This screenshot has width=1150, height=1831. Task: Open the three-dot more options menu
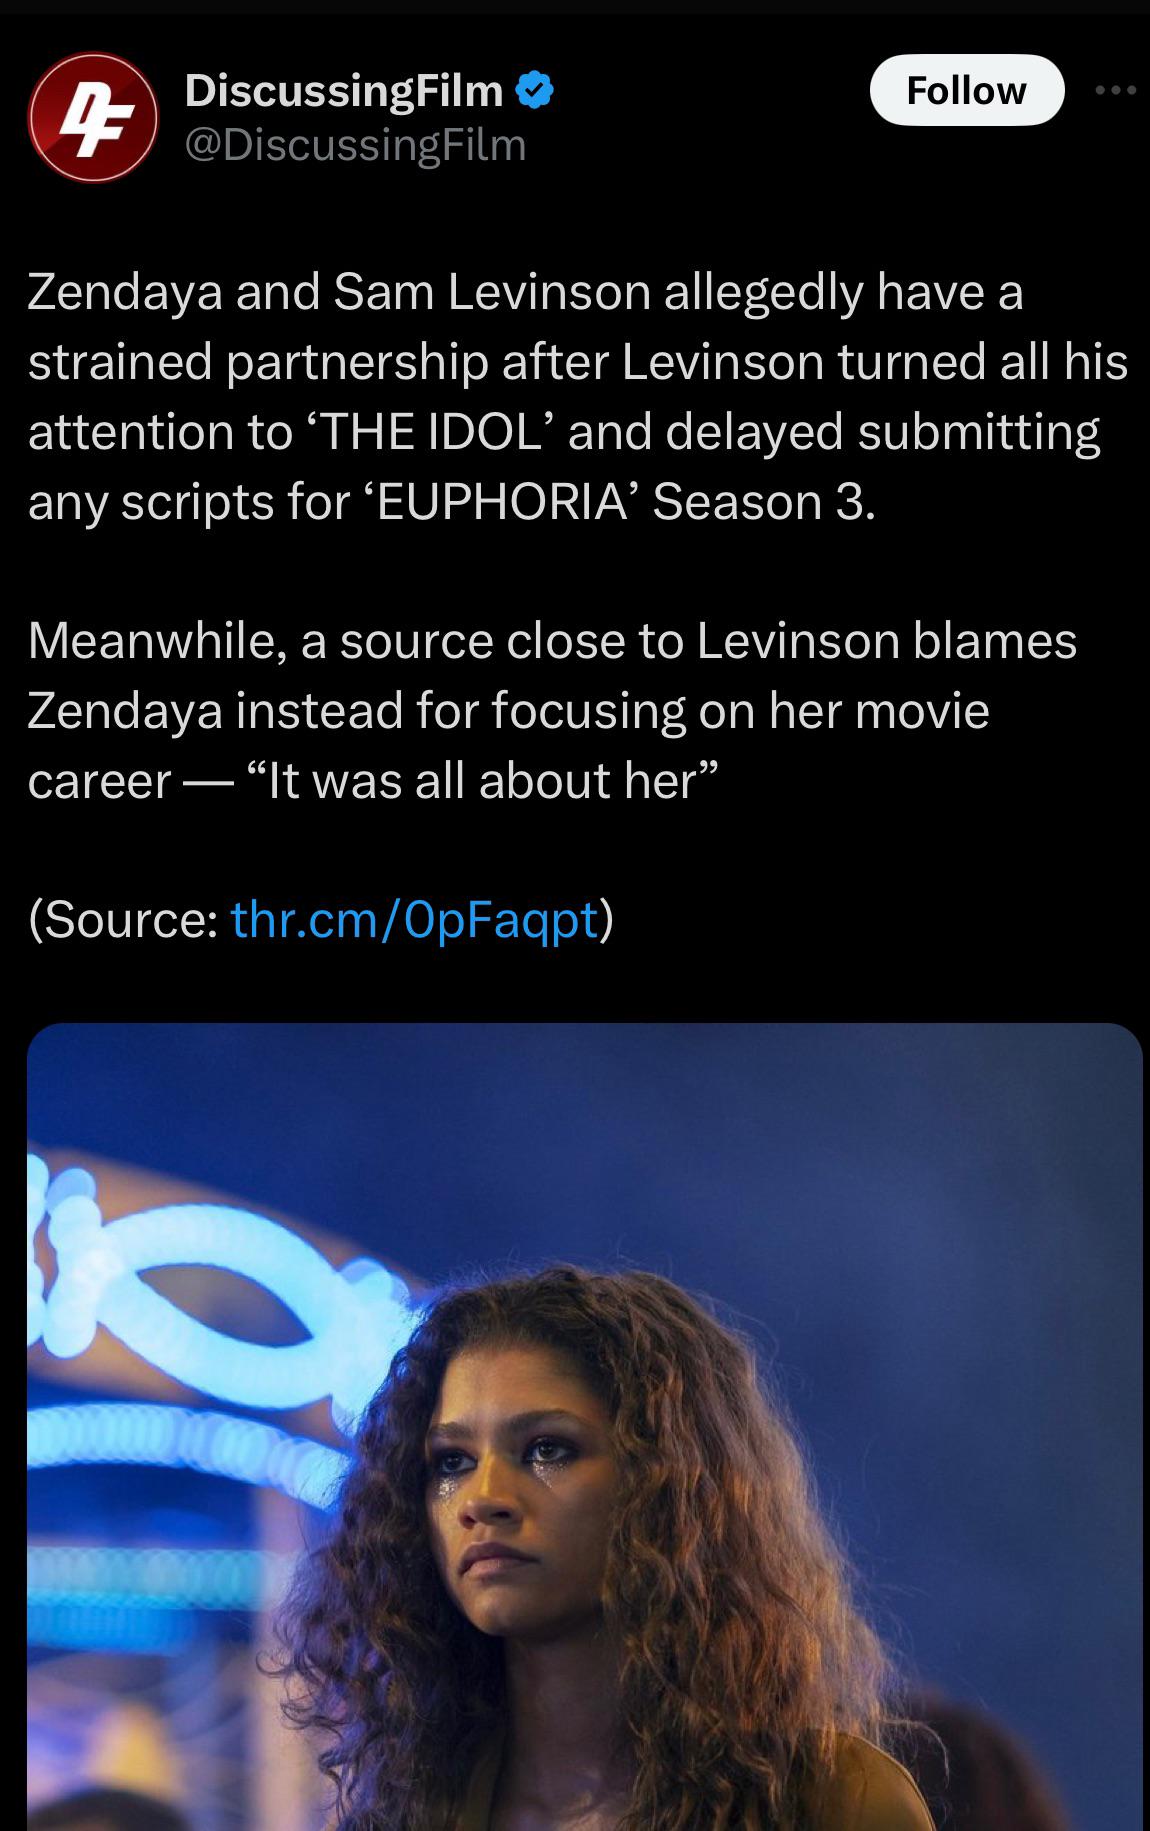click(x=1115, y=91)
